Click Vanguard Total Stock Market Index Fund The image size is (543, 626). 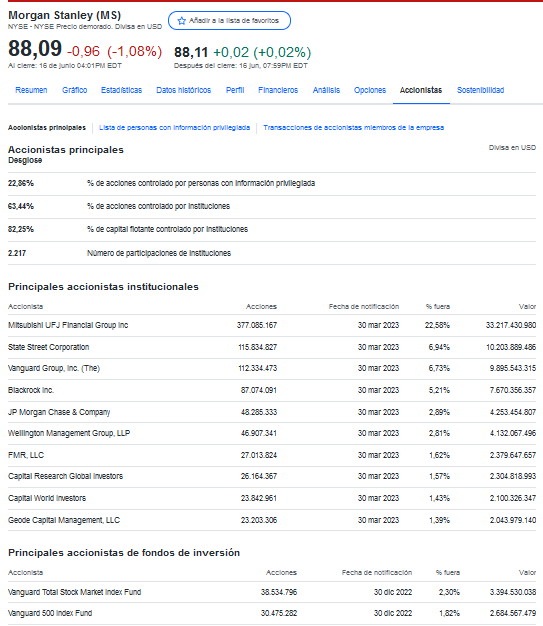point(74,592)
